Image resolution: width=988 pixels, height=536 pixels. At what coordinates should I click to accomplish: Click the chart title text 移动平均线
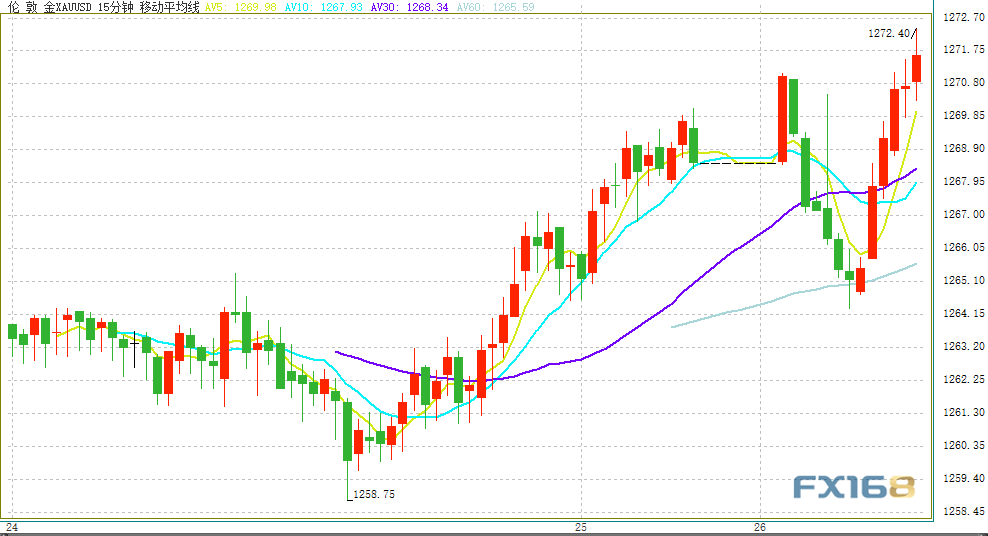[x=169, y=7]
